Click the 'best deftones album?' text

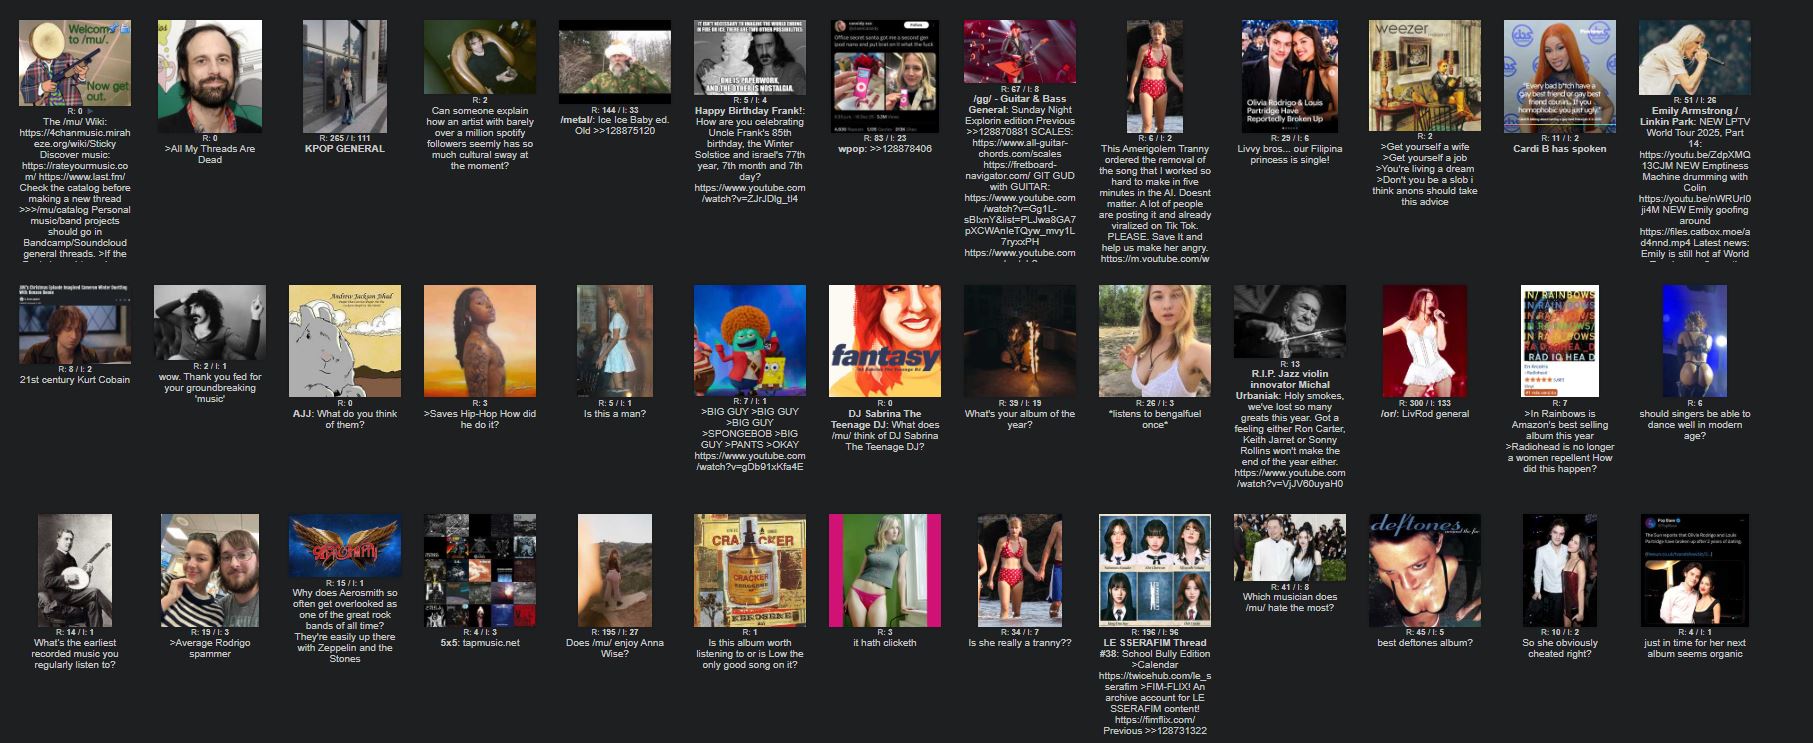coord(1425,643)
